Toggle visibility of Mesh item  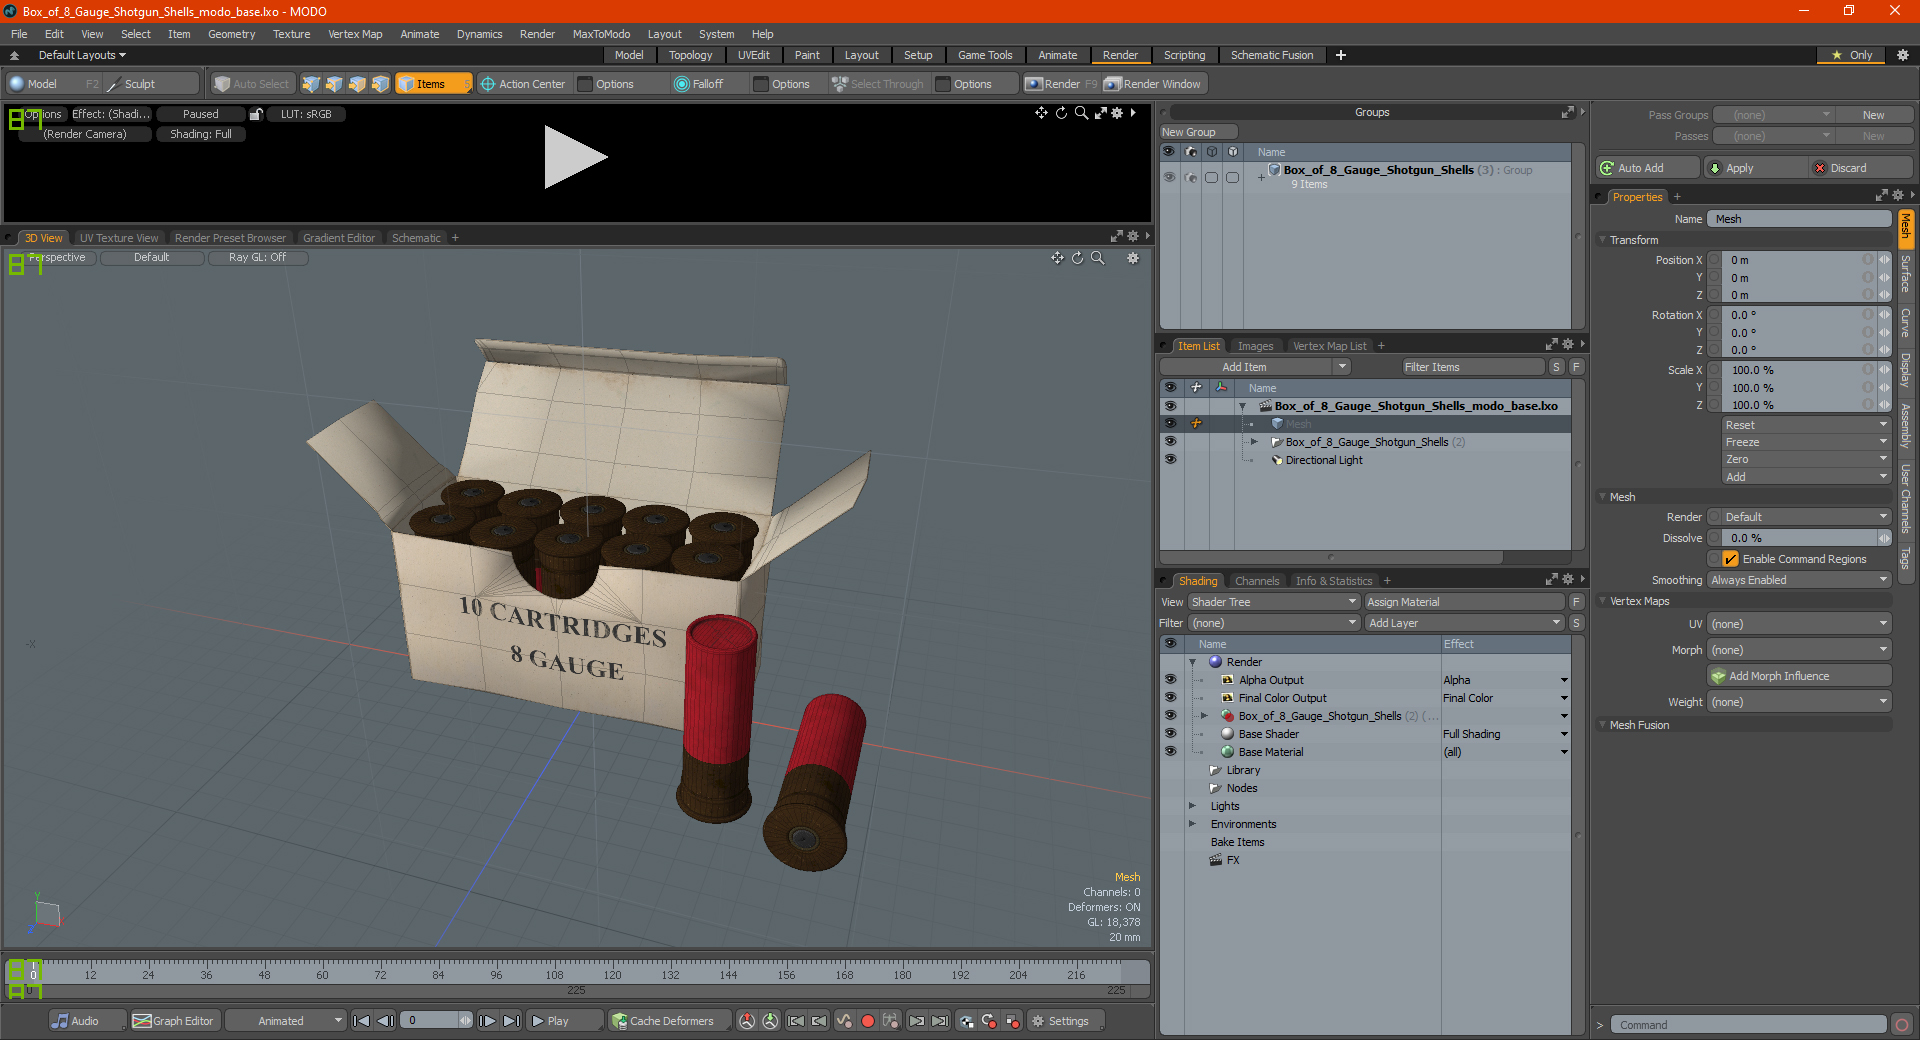click(1170, 424)
